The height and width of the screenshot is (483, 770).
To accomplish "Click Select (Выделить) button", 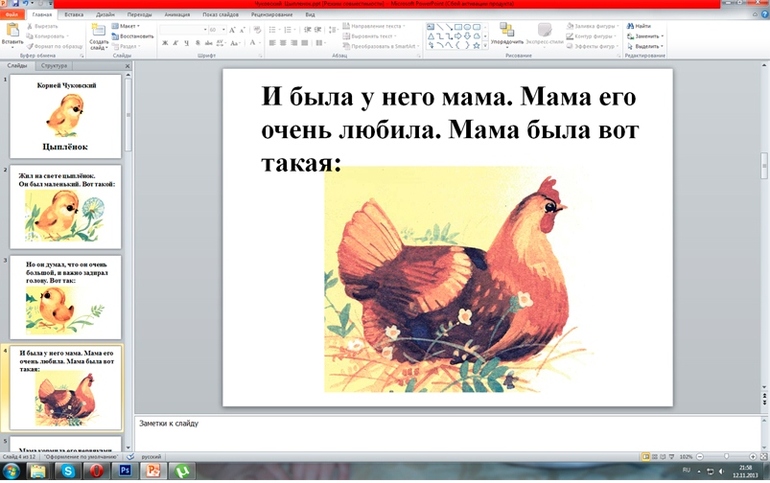I will 645,46.
